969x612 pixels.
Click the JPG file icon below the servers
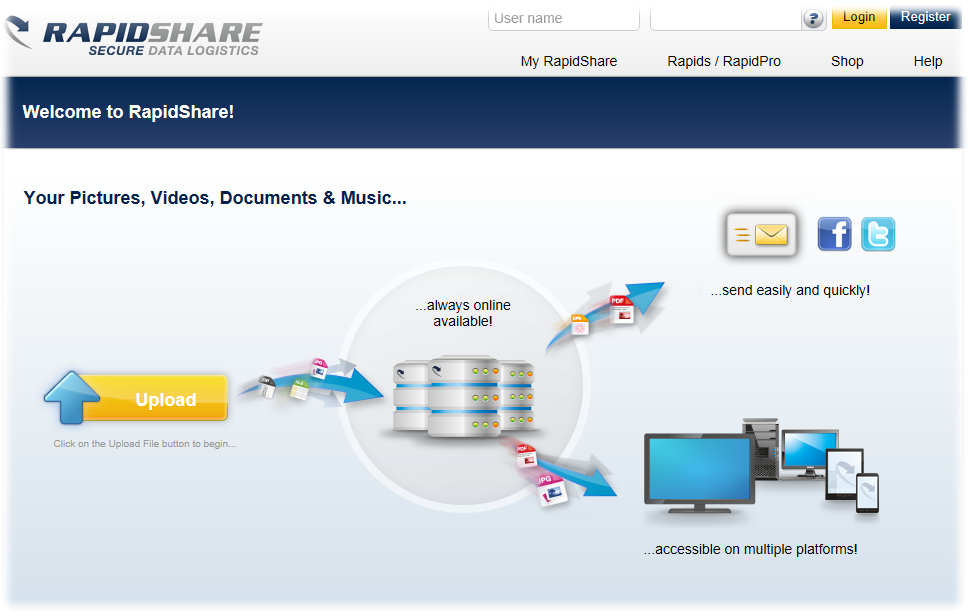coord(551,490)
